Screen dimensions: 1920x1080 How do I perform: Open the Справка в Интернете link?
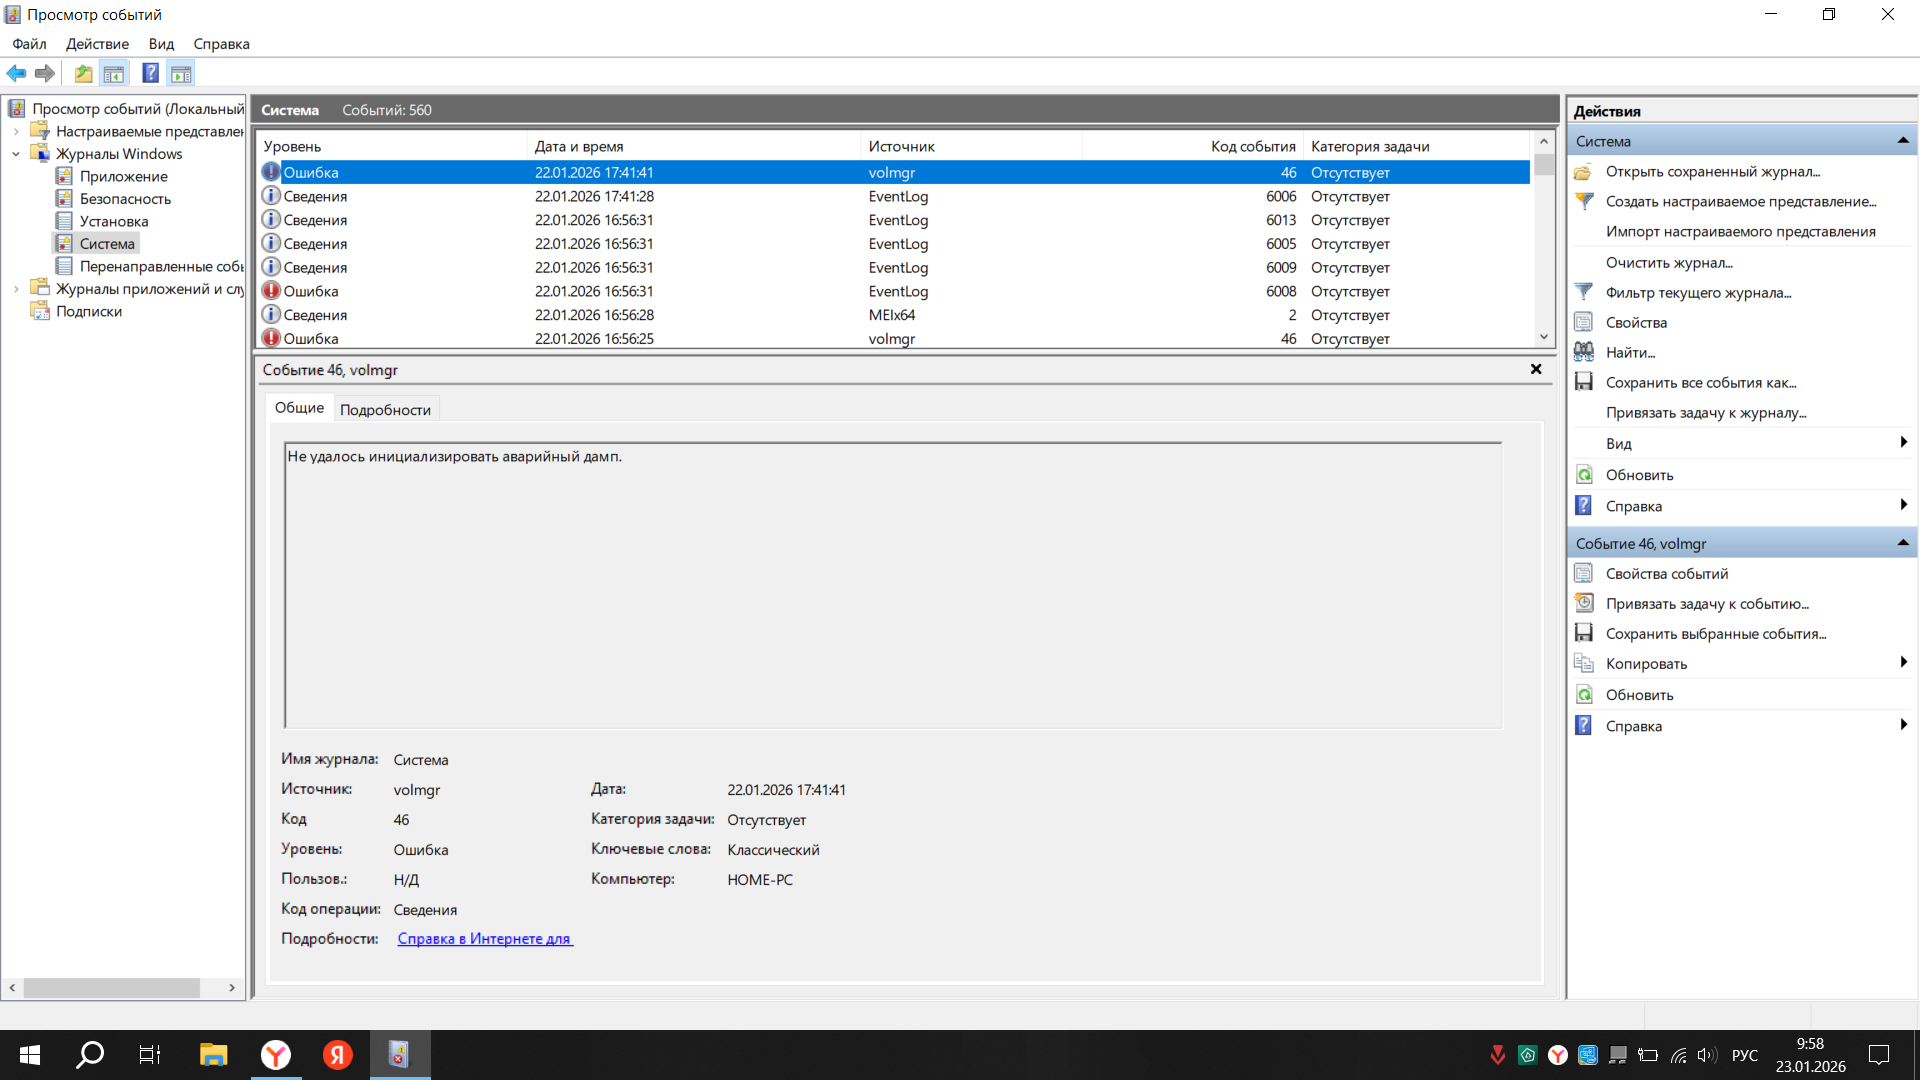coord(485,938)
